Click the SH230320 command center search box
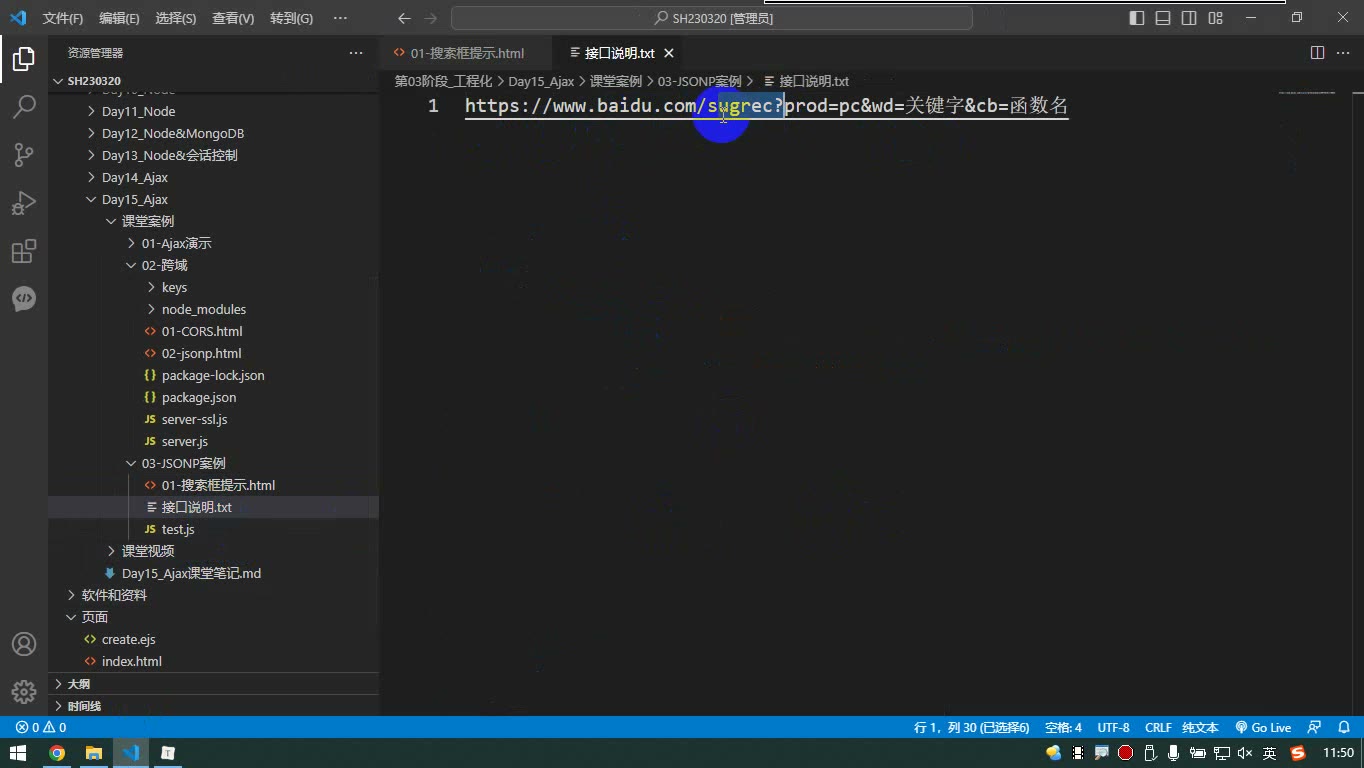This screenshot has height=768, width=1364. [x=712, y=18]
